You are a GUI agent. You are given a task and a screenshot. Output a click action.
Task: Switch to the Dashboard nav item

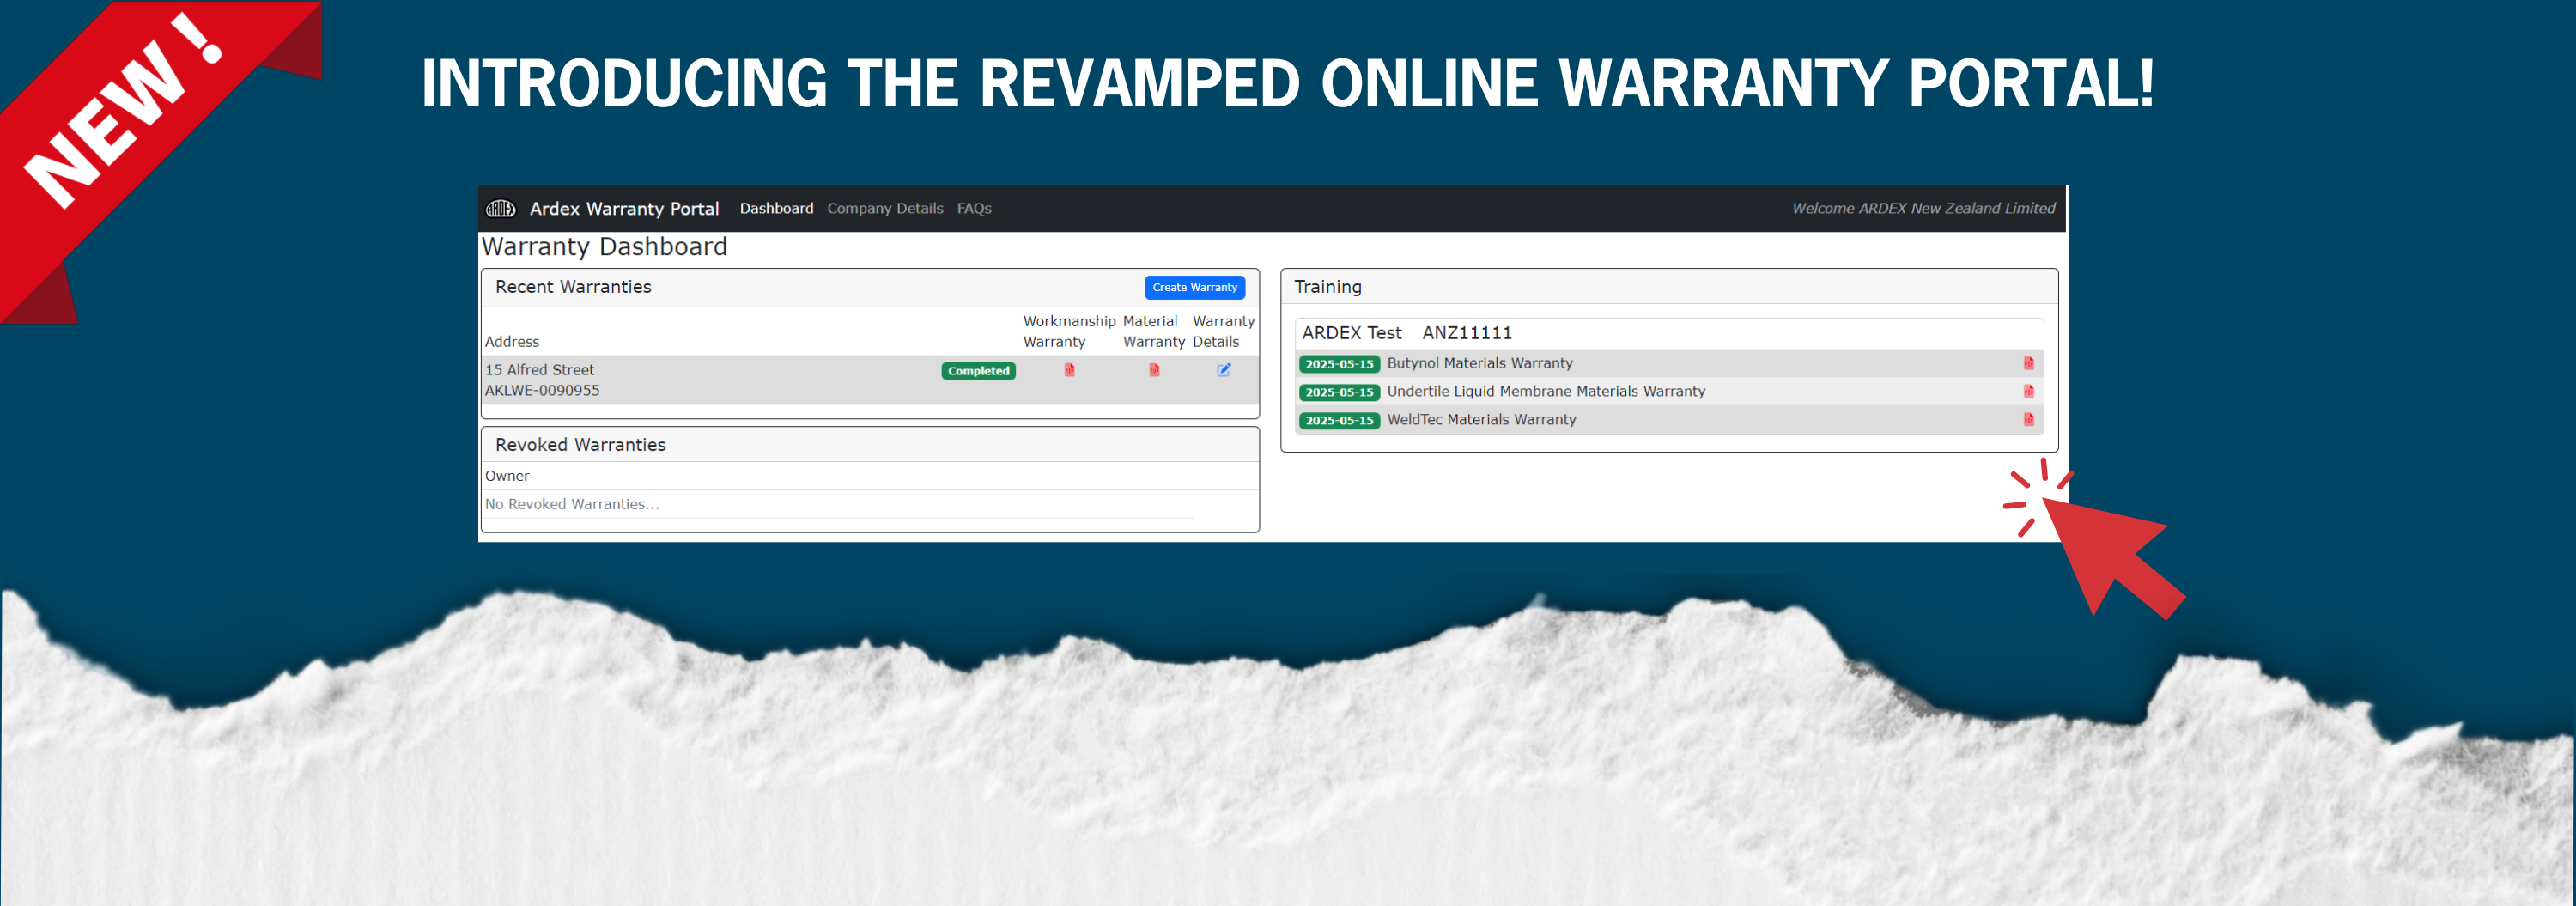776,208
